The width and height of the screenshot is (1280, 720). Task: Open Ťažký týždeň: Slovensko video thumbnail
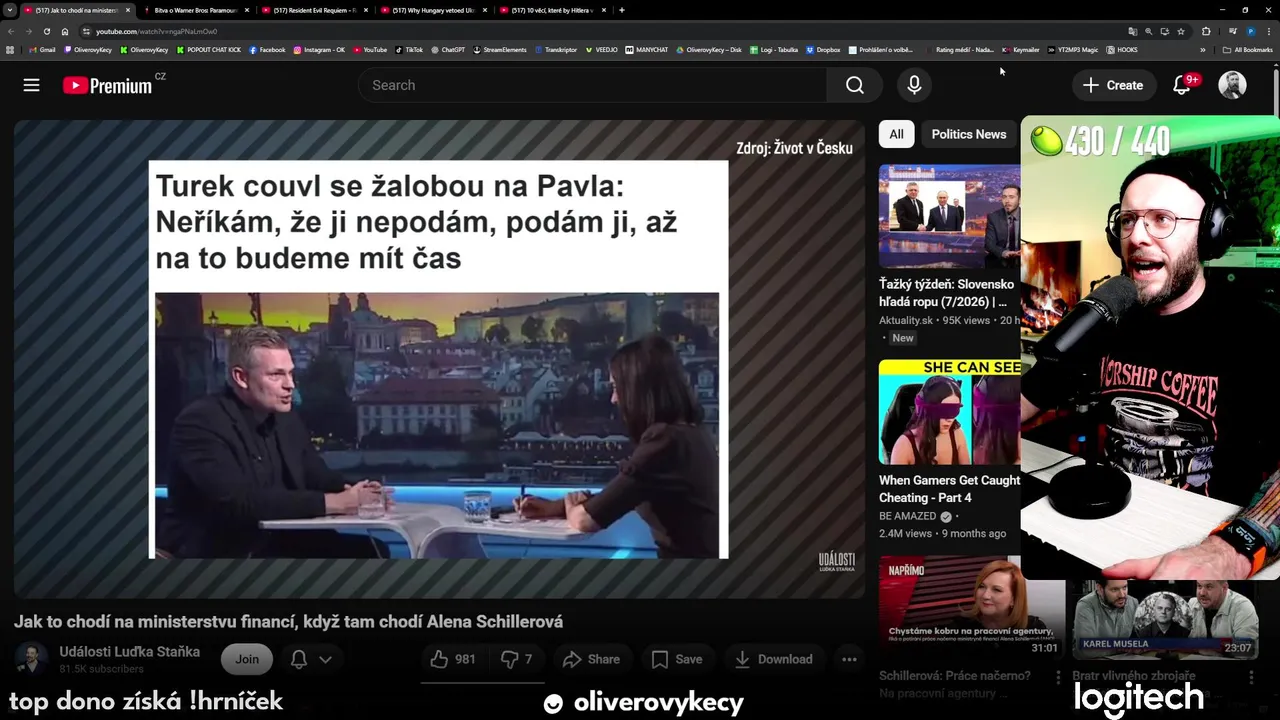point(950,216)
